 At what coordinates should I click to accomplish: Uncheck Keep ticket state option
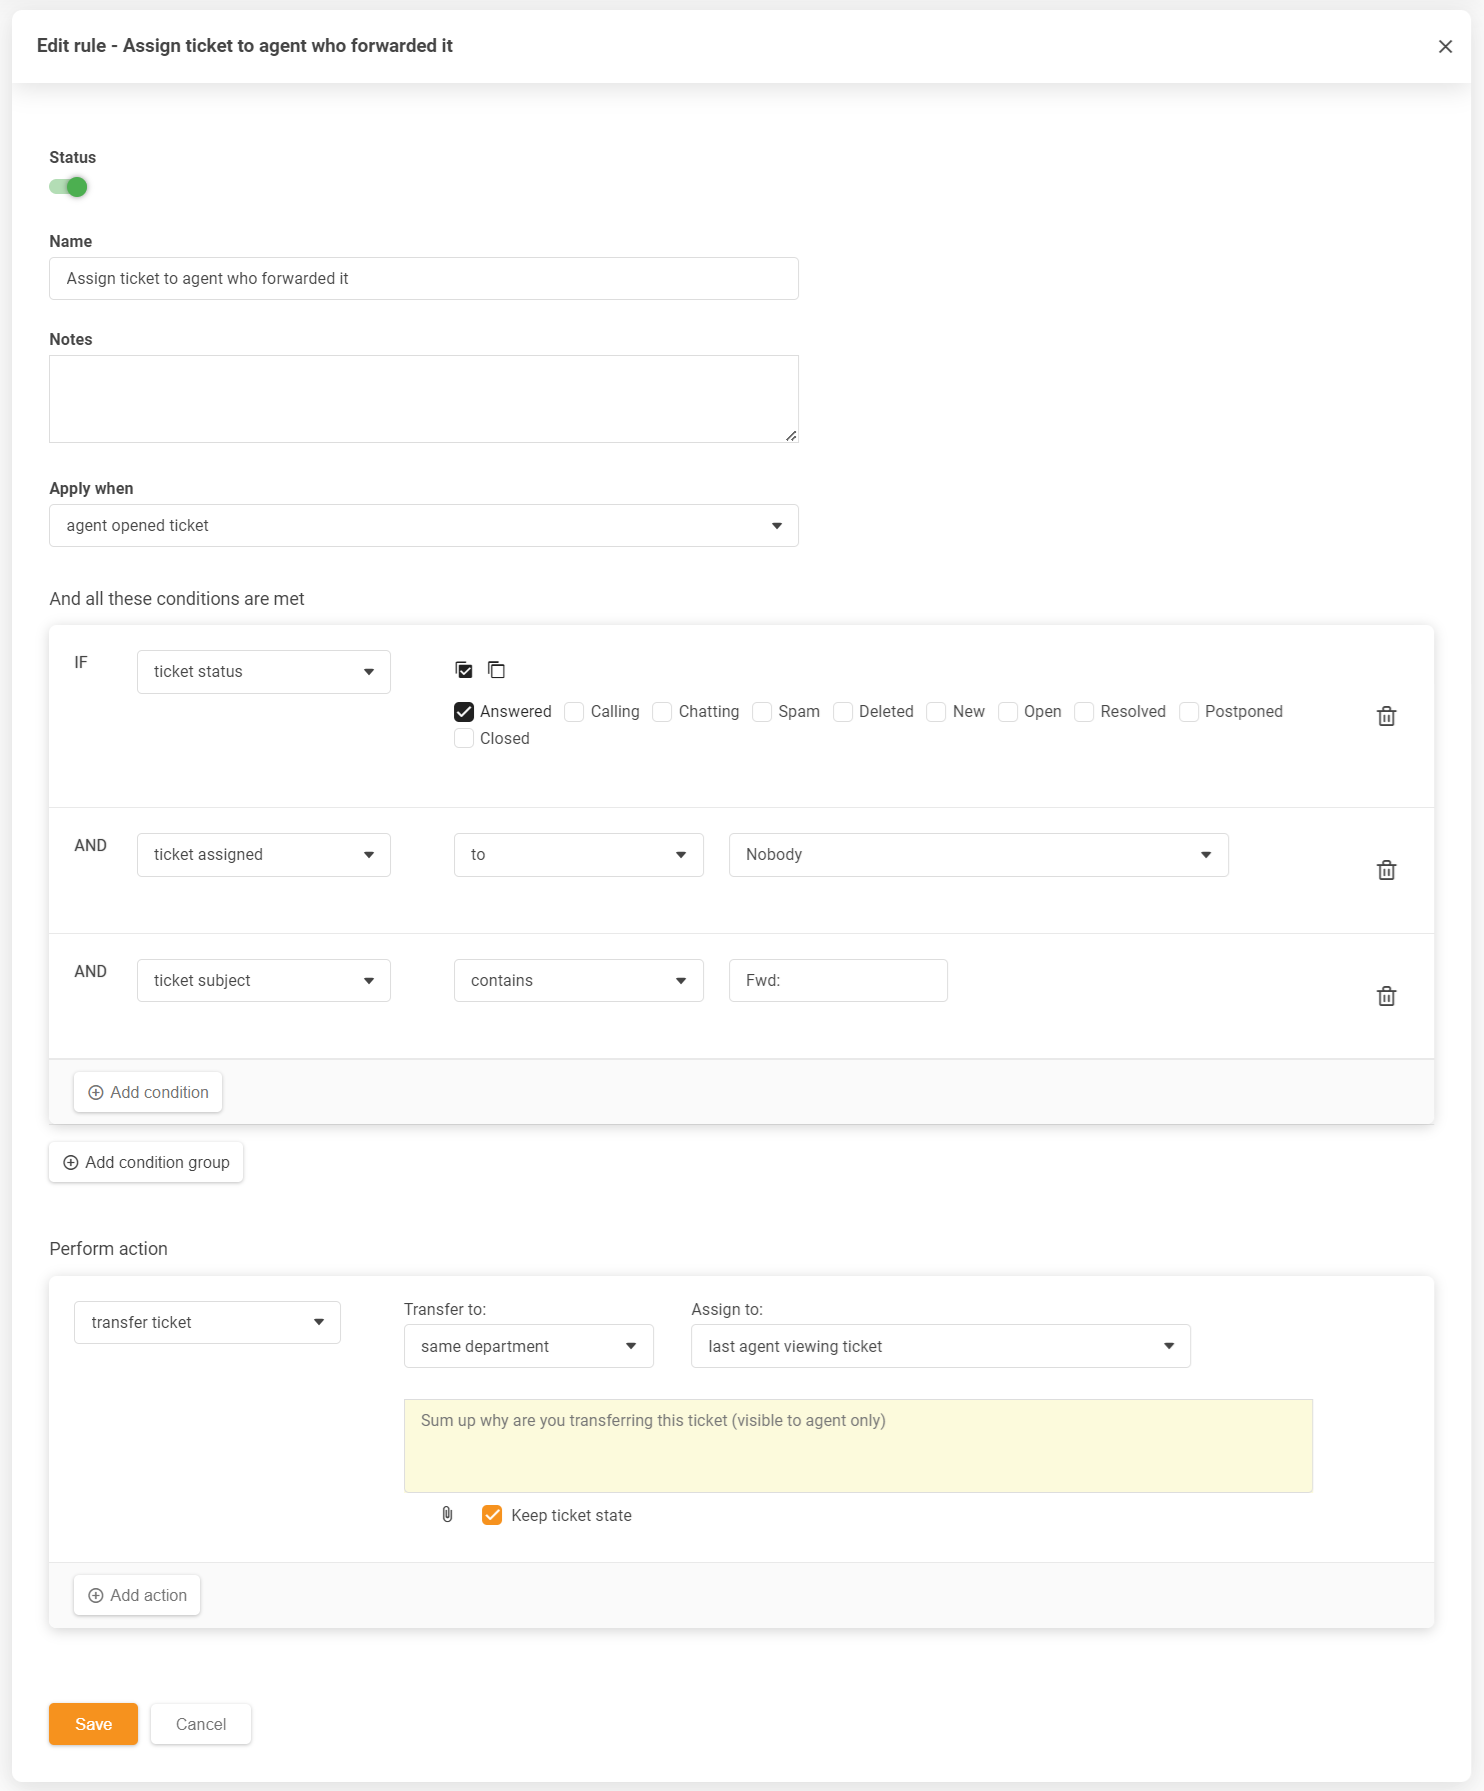(492, 1515)
